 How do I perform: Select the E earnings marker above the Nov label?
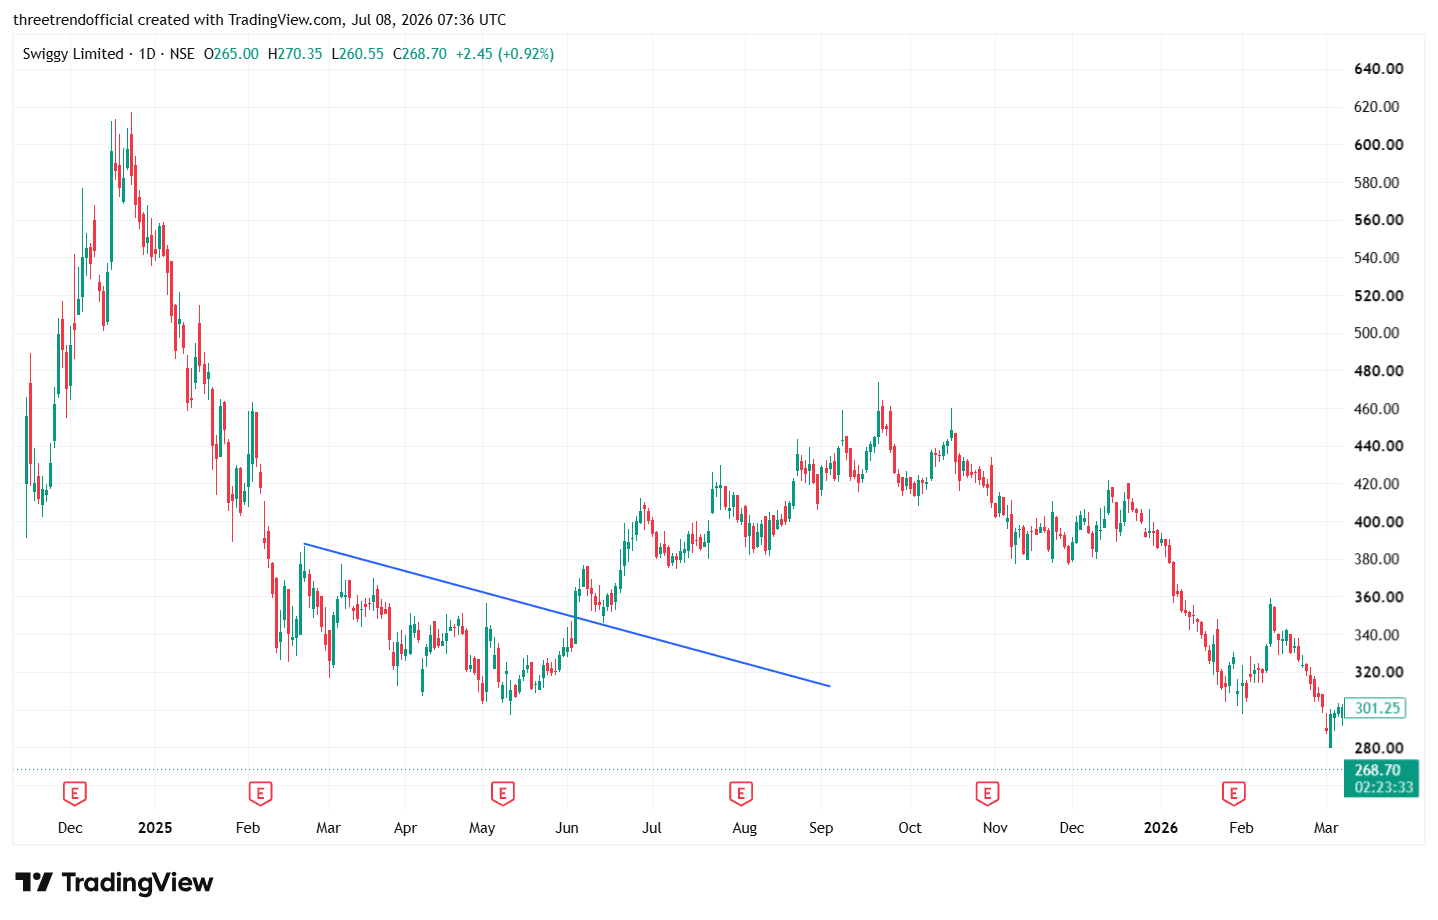(x=987, y=794)
